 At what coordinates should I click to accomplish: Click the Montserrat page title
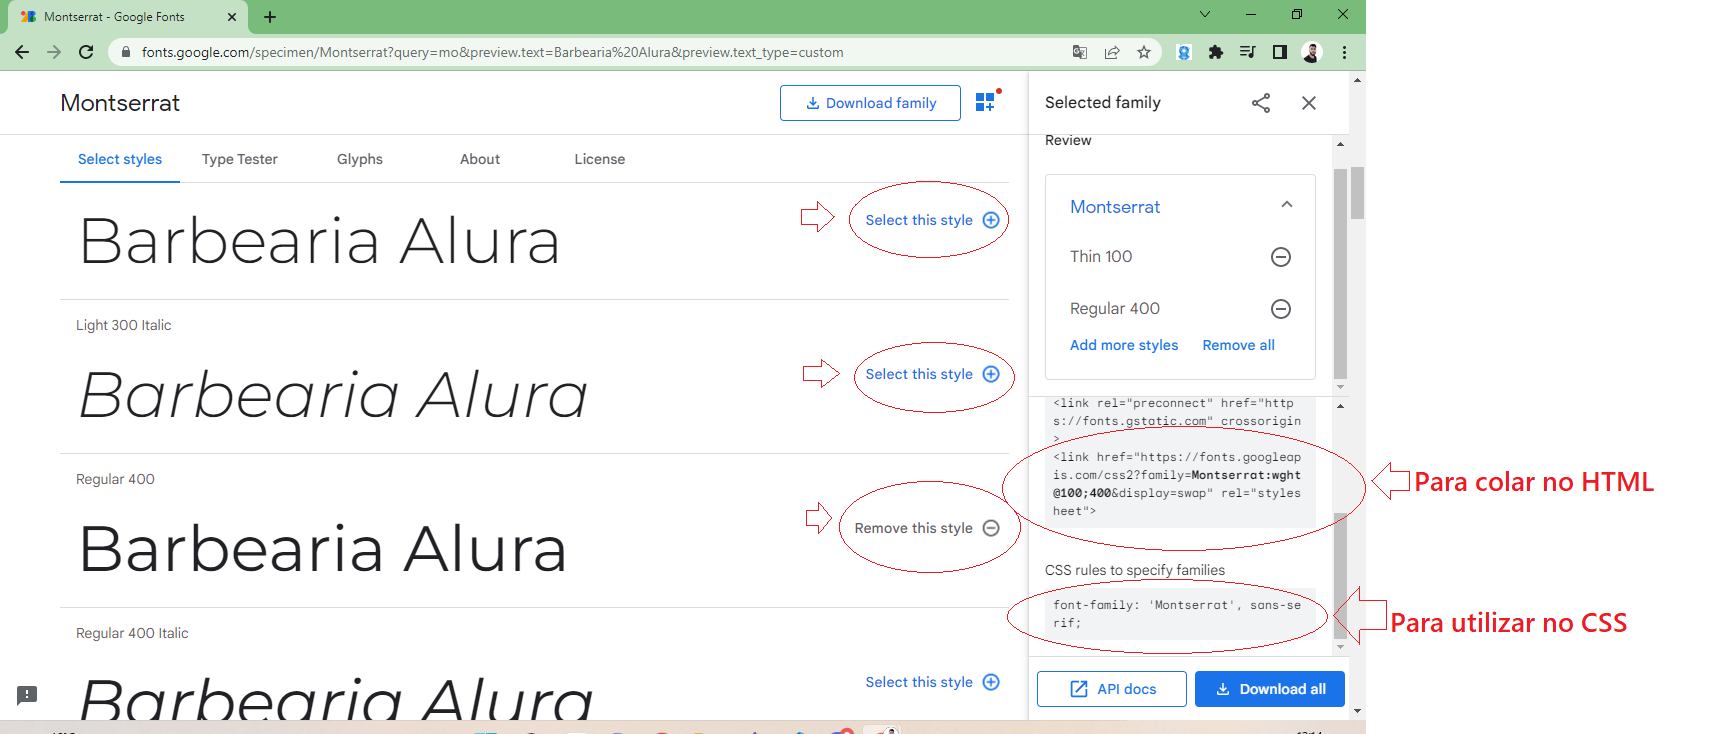(x=120, y=103)
